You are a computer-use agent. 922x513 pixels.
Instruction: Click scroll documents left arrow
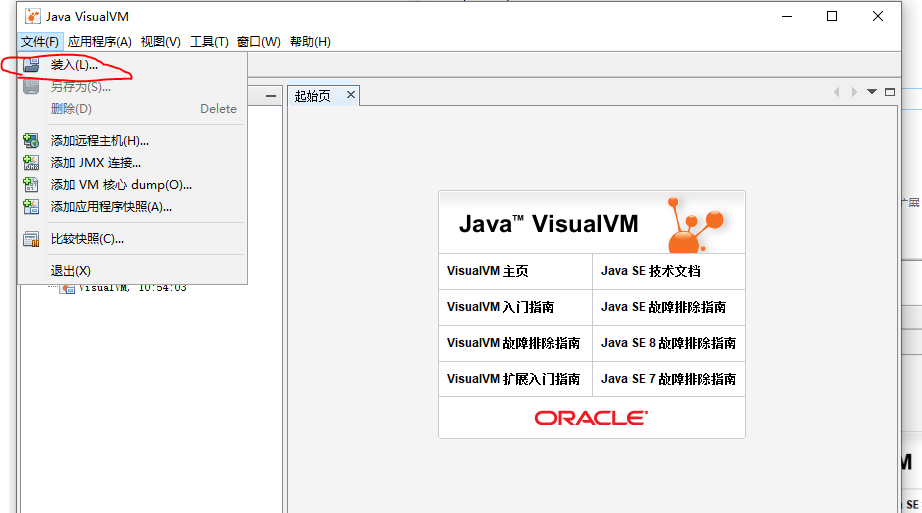[836, 92]
